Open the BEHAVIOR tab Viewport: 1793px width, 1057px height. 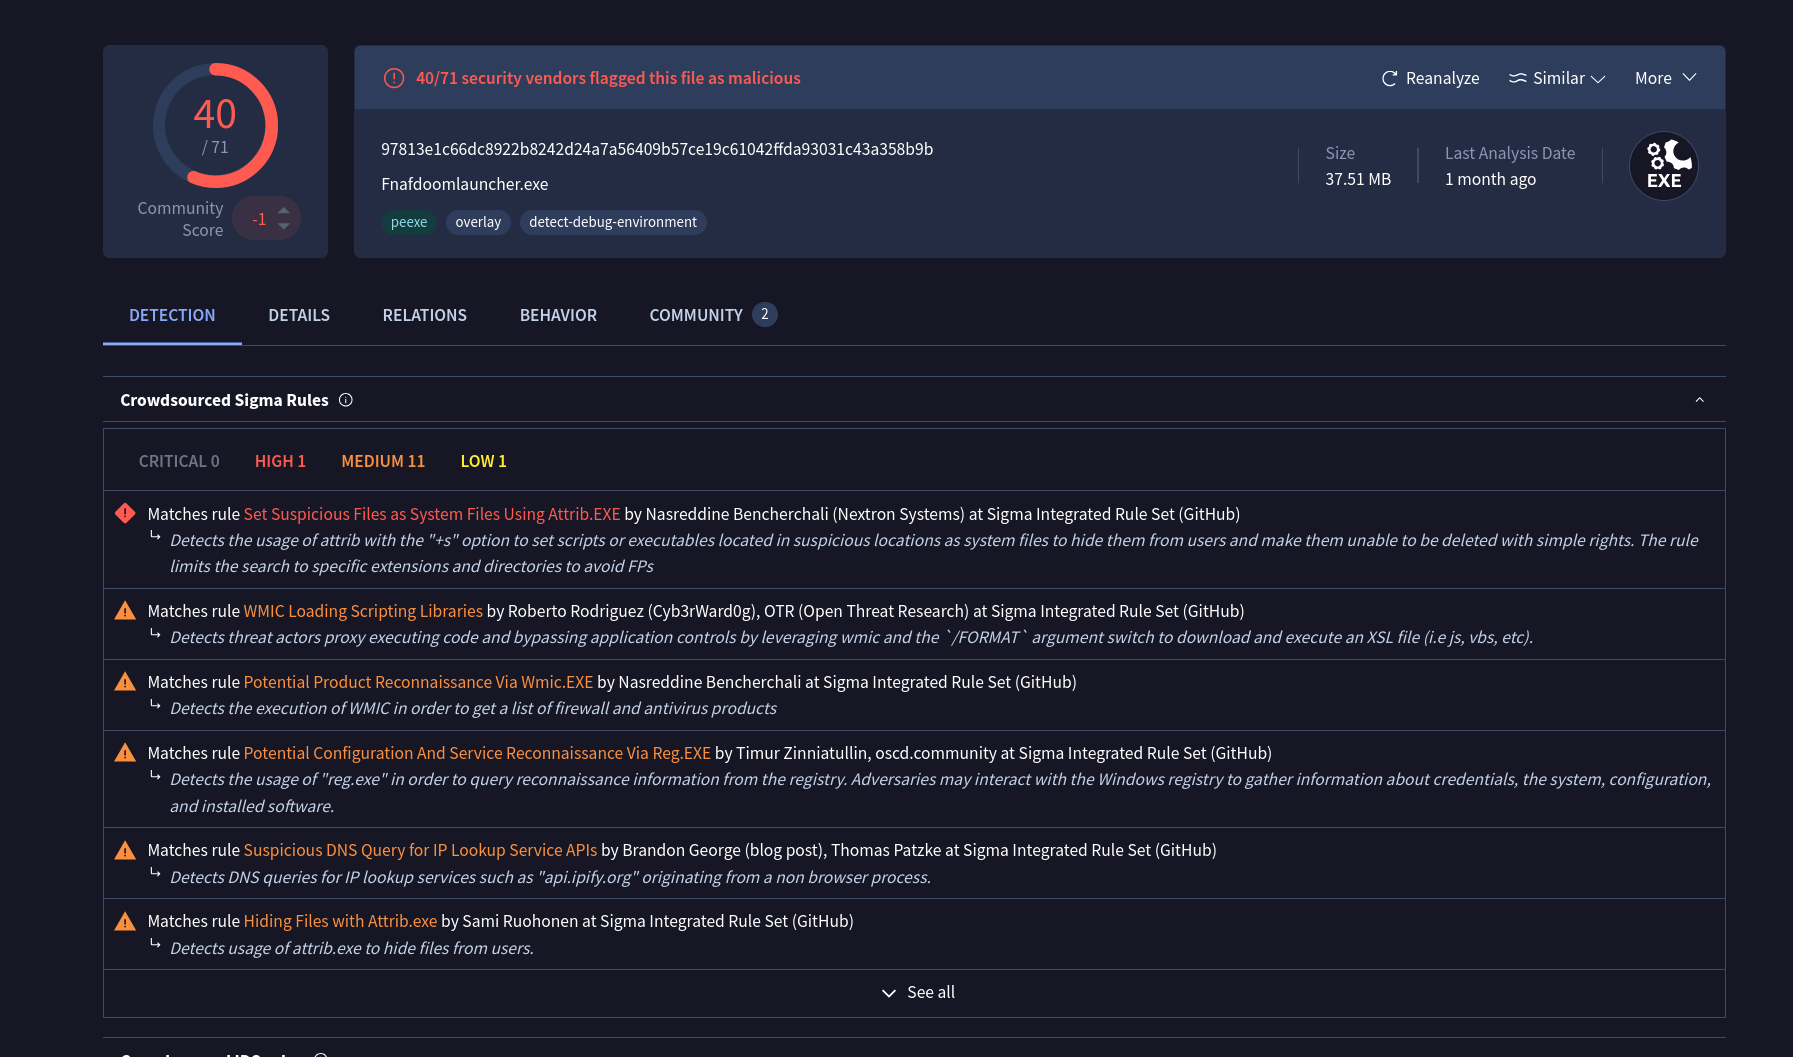click(558, 315)
